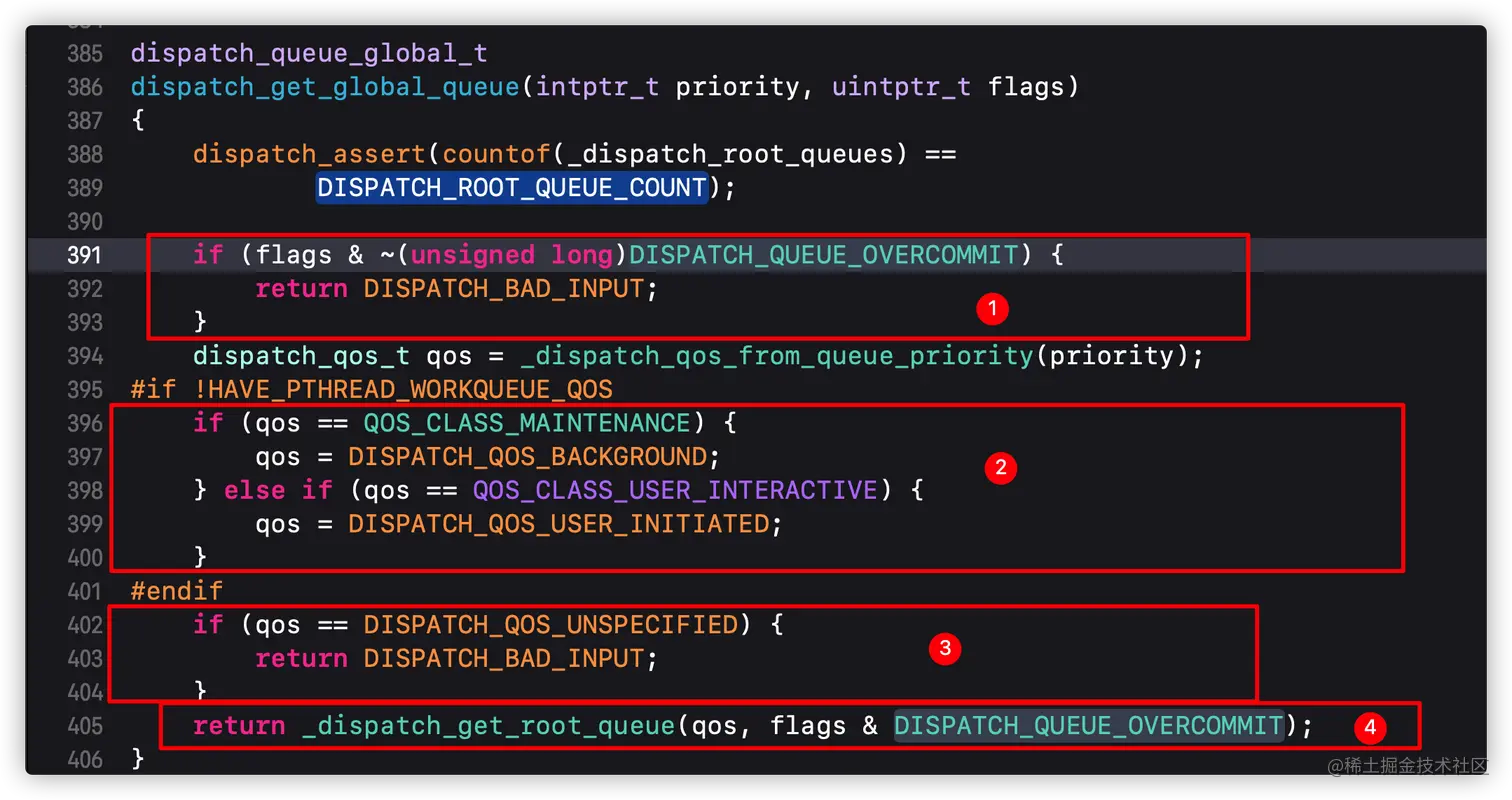Click line number 402 in the gutter
The height and width of the screenshot is (800, 1512).
(x=85, y=625)
